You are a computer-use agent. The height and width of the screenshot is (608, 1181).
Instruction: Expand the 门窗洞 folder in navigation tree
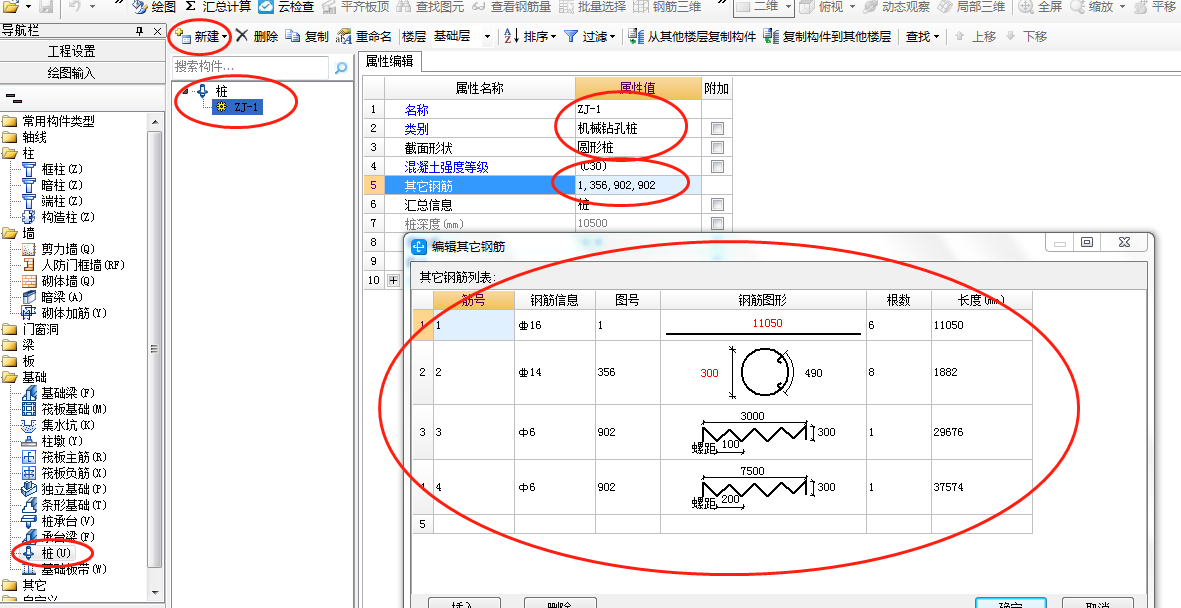coord(9,329)
